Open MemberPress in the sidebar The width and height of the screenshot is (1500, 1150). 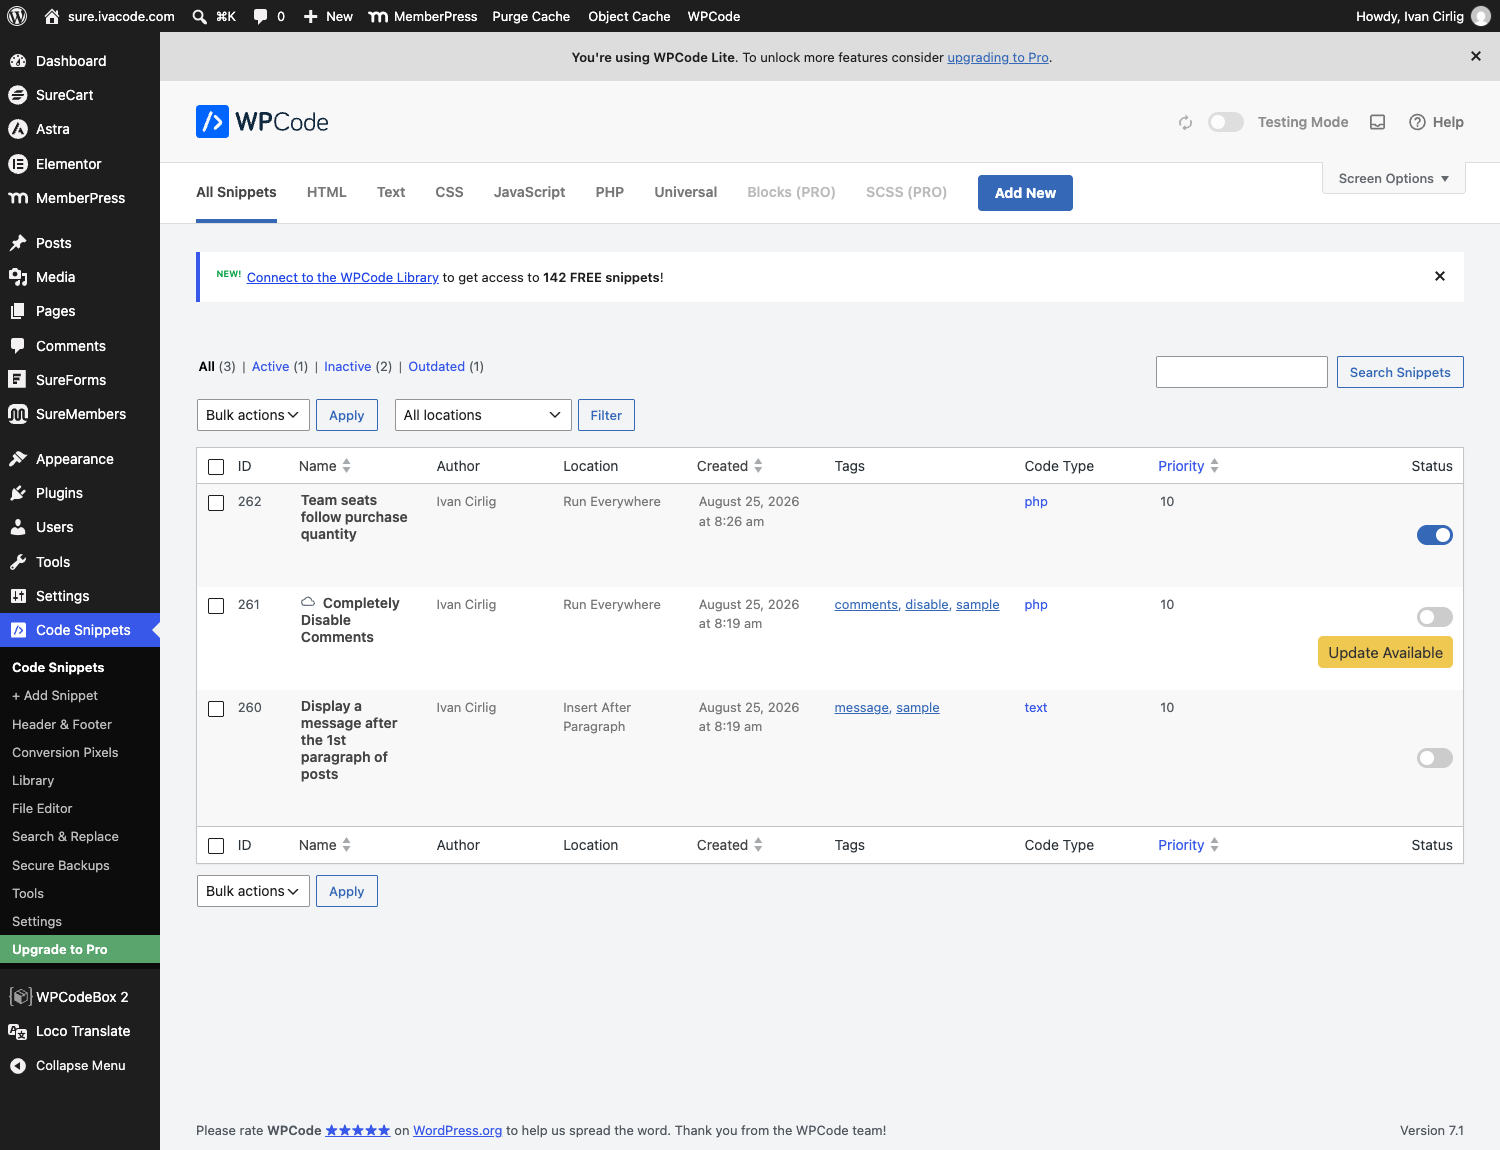pyautogui.click(x=80, y=198)
